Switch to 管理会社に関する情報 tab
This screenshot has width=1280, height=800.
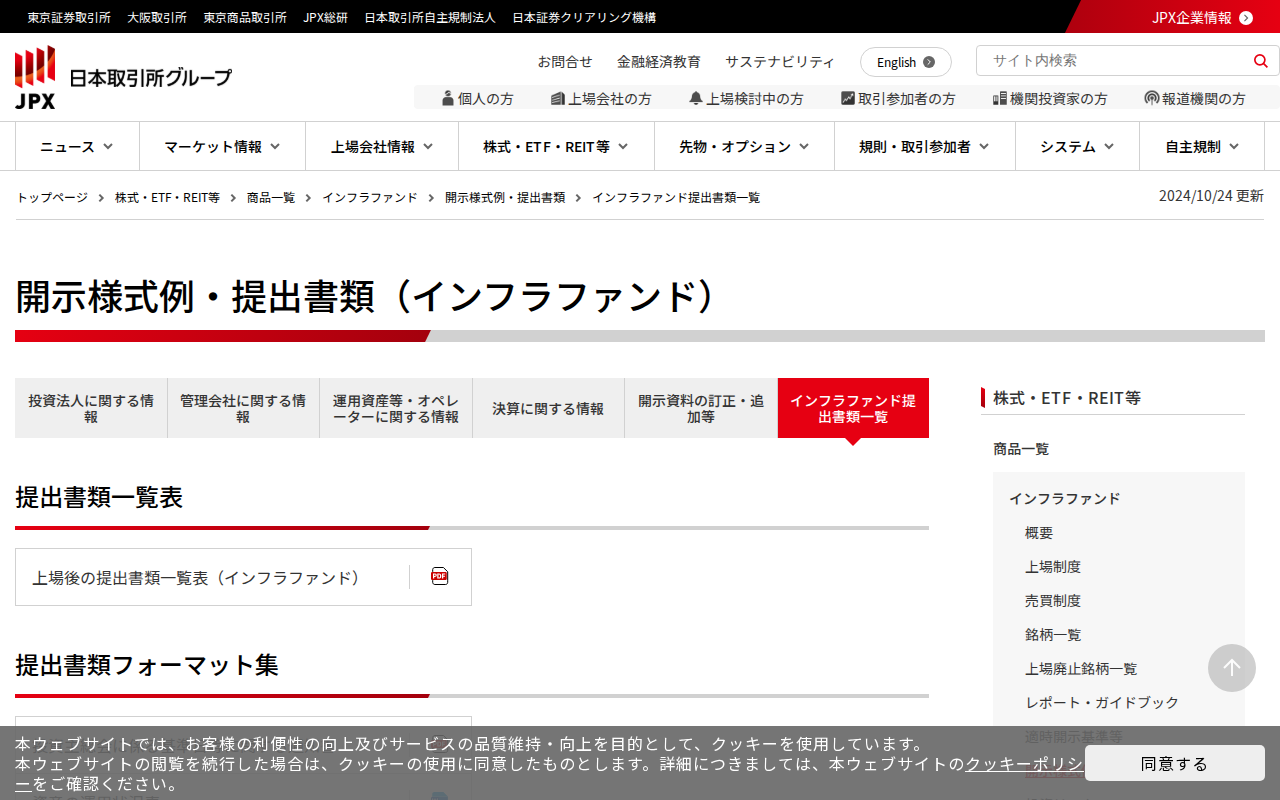(243, 408)
